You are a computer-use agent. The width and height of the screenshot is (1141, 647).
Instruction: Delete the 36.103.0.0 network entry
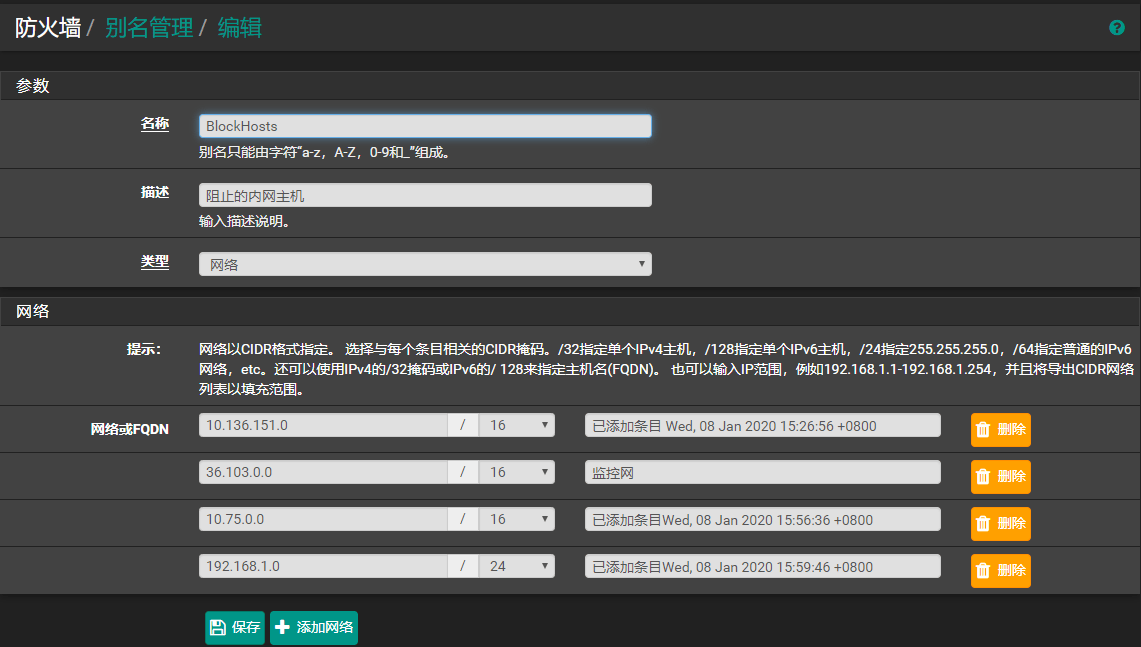click(x=1000, y=476)
